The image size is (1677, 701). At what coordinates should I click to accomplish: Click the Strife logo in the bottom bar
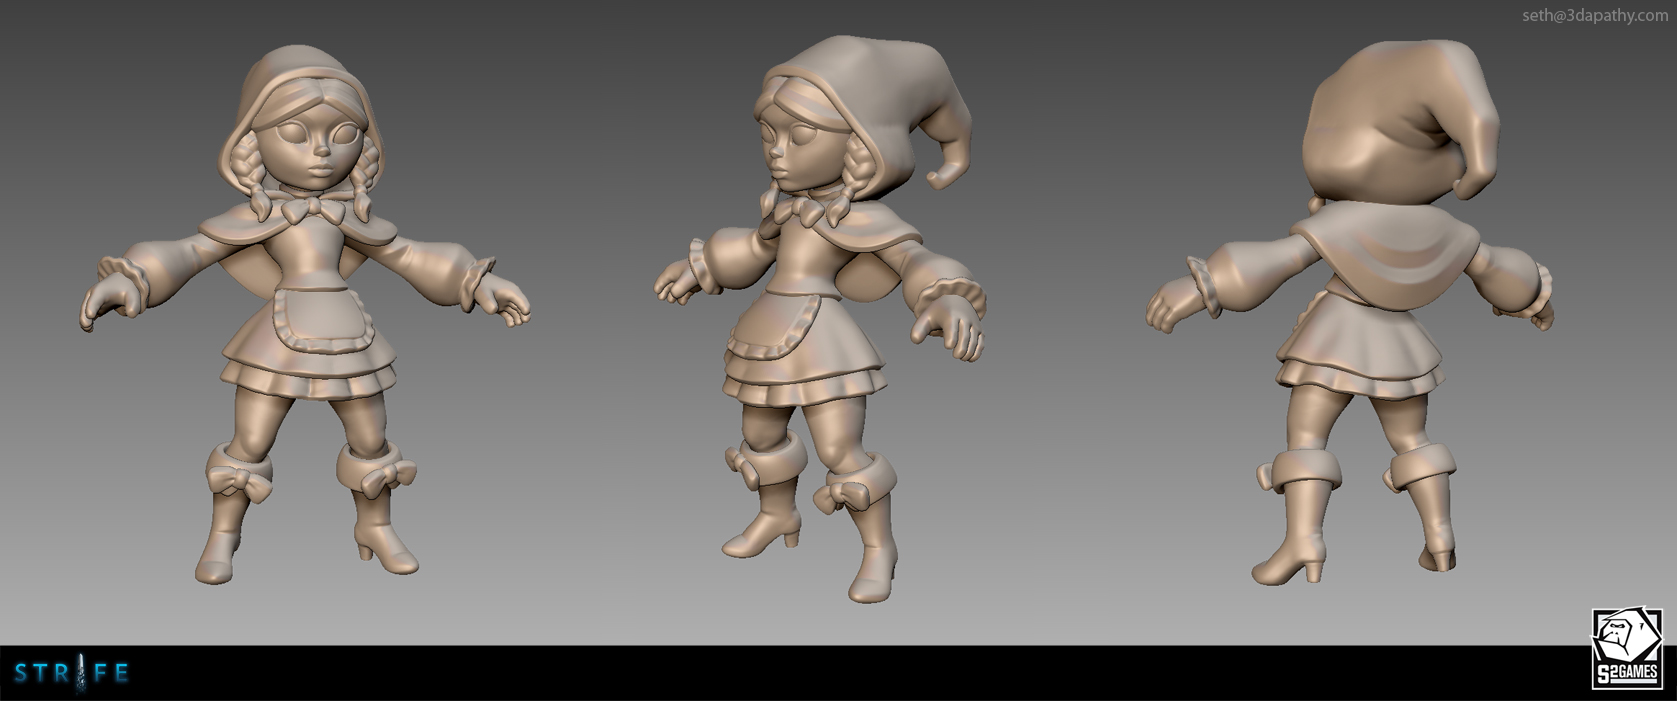tap(72, 673)
